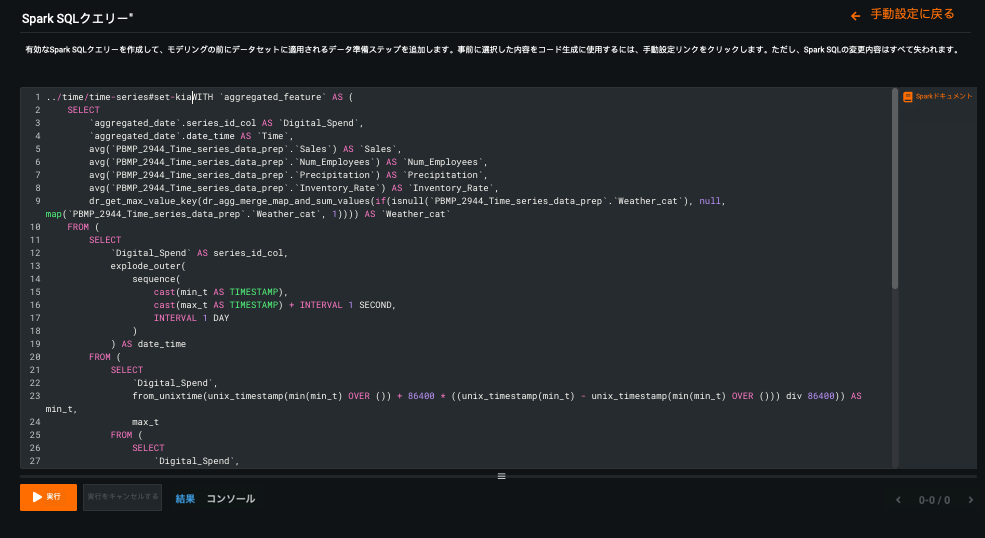Click the 0-0 / 0 page counter
The width and height of the screenshot is (985, 538).
pyautogui.click(x=934, y=500)
